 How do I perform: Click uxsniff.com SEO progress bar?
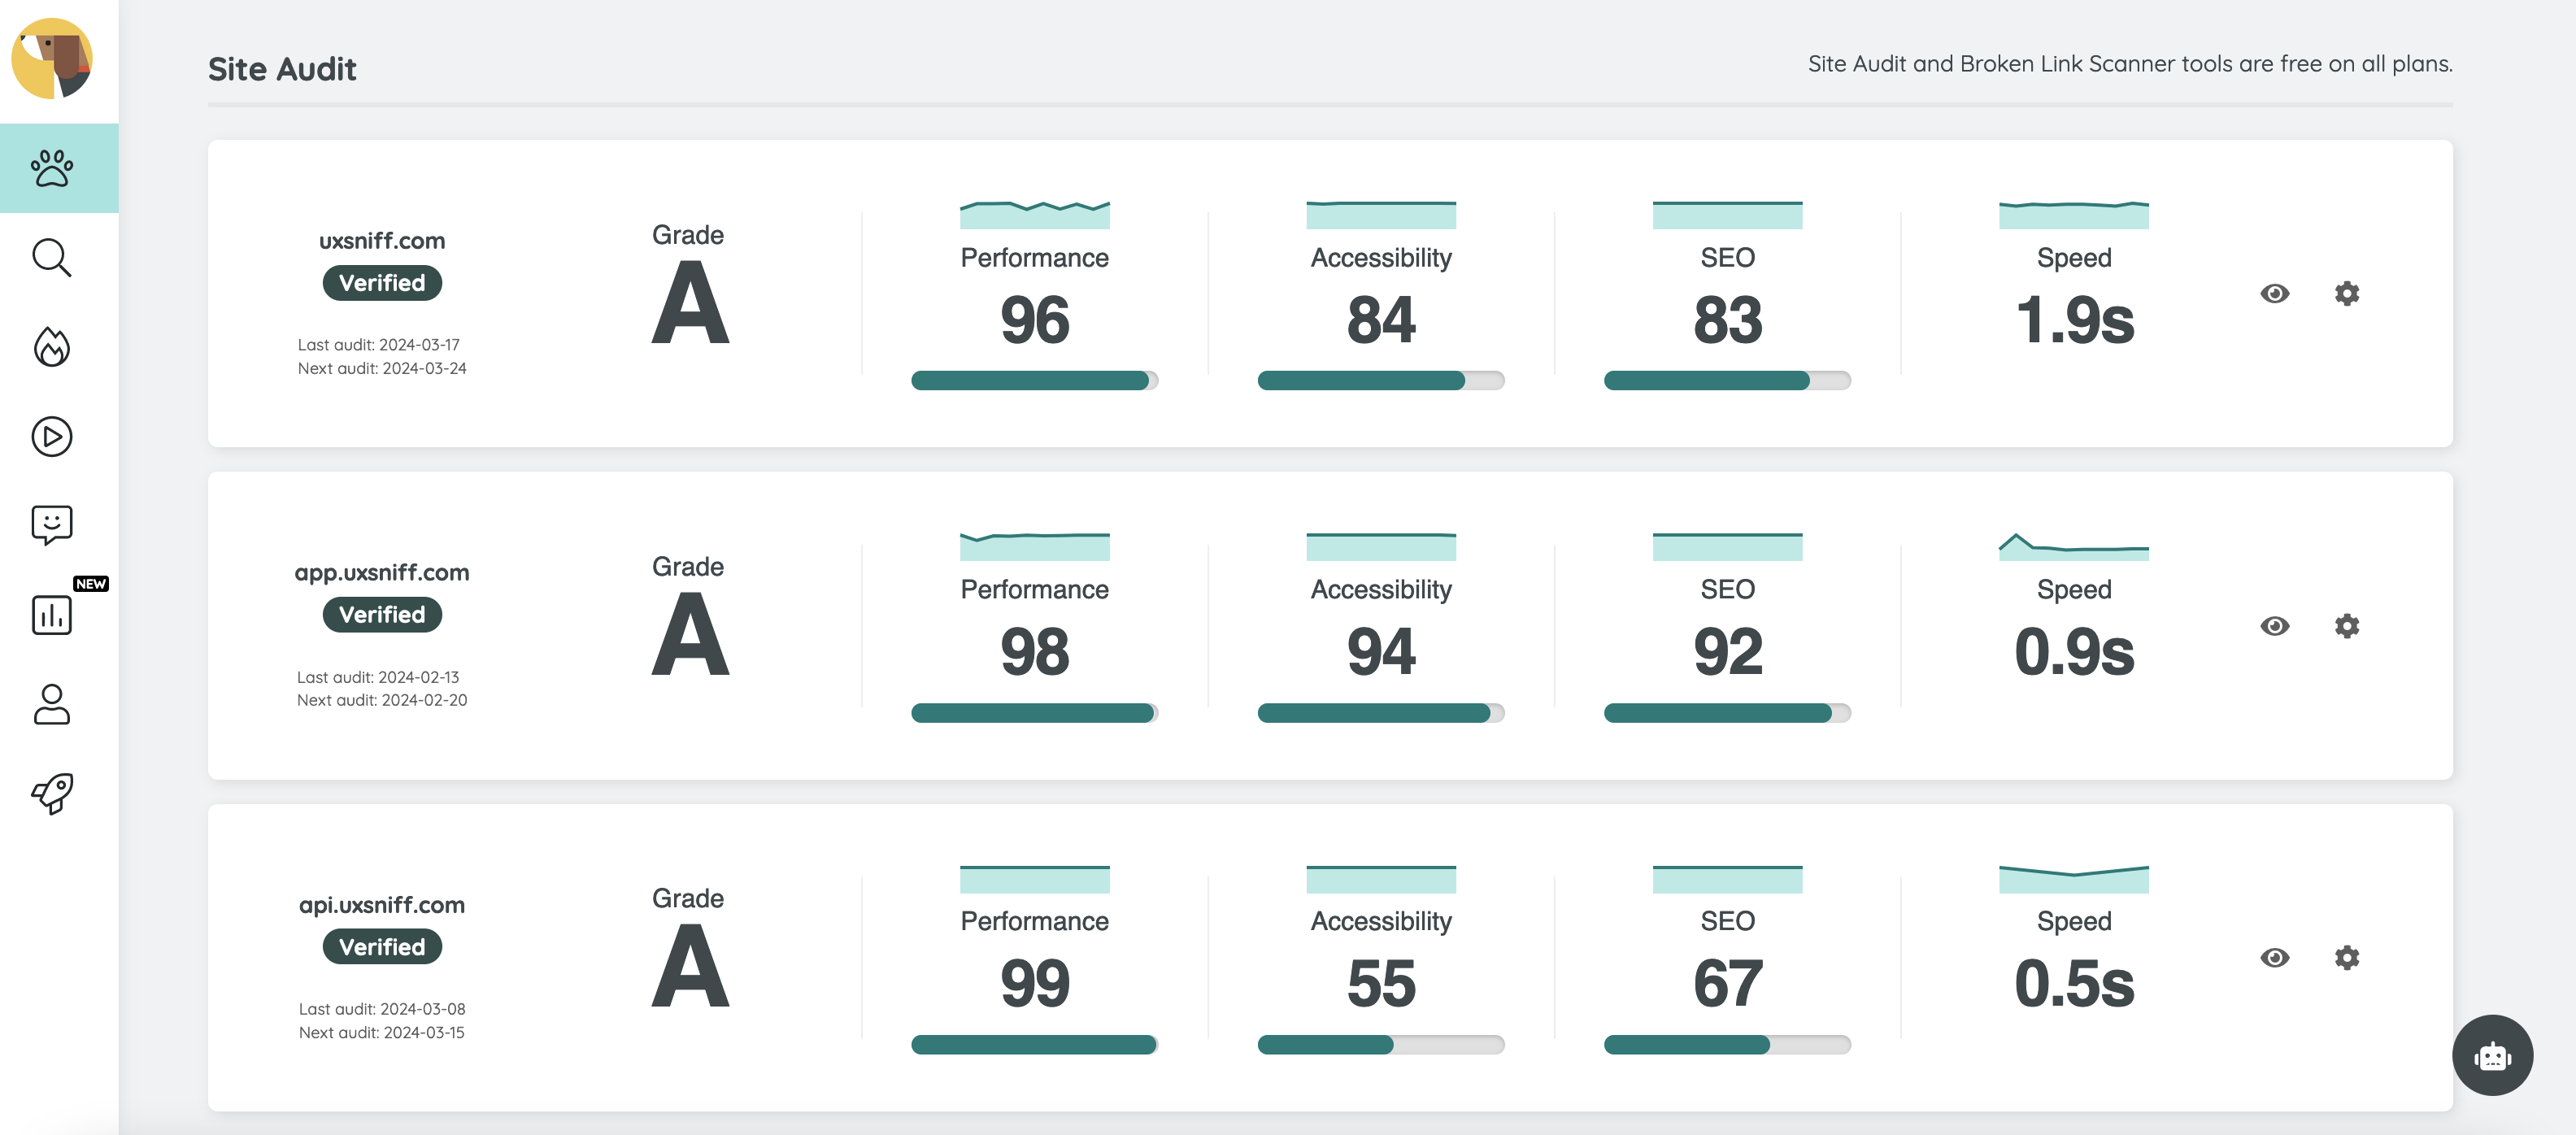1727,380
